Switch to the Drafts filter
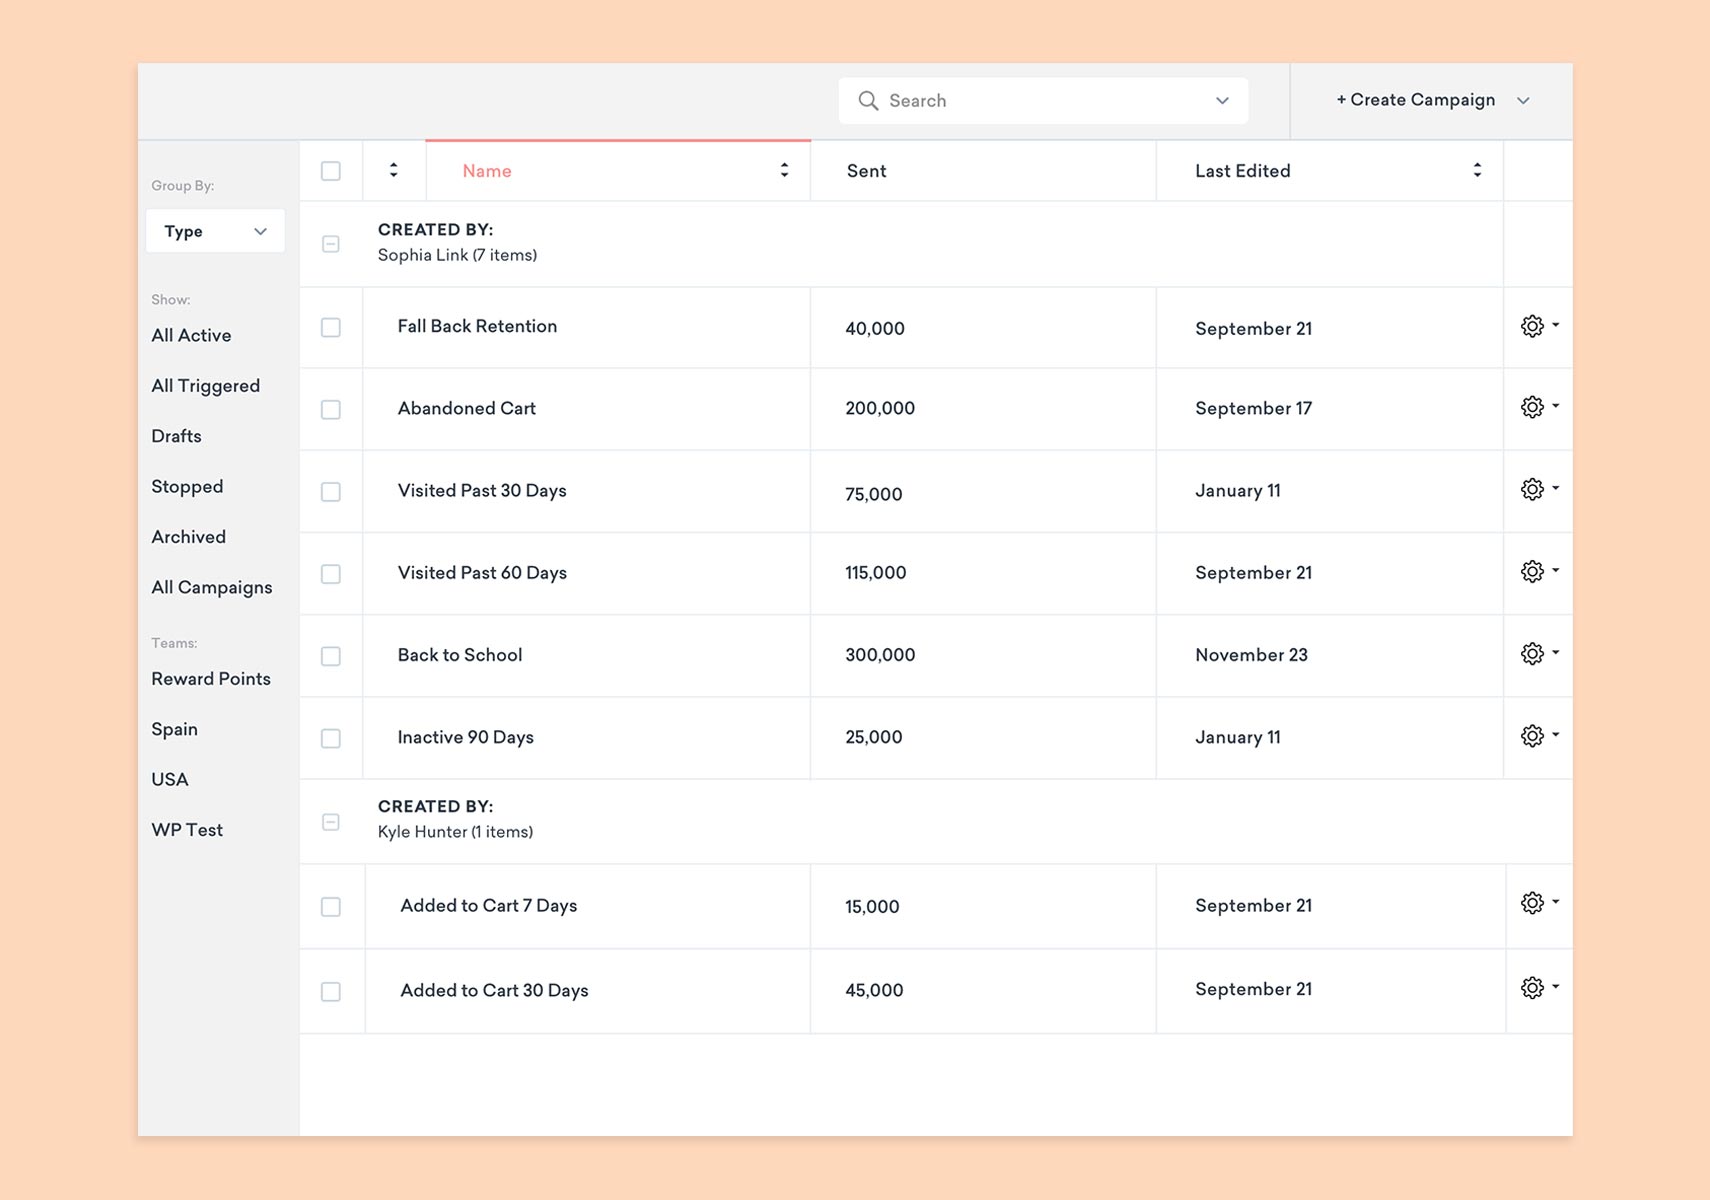1710x1200 pixels. click(x=176, y=436)
